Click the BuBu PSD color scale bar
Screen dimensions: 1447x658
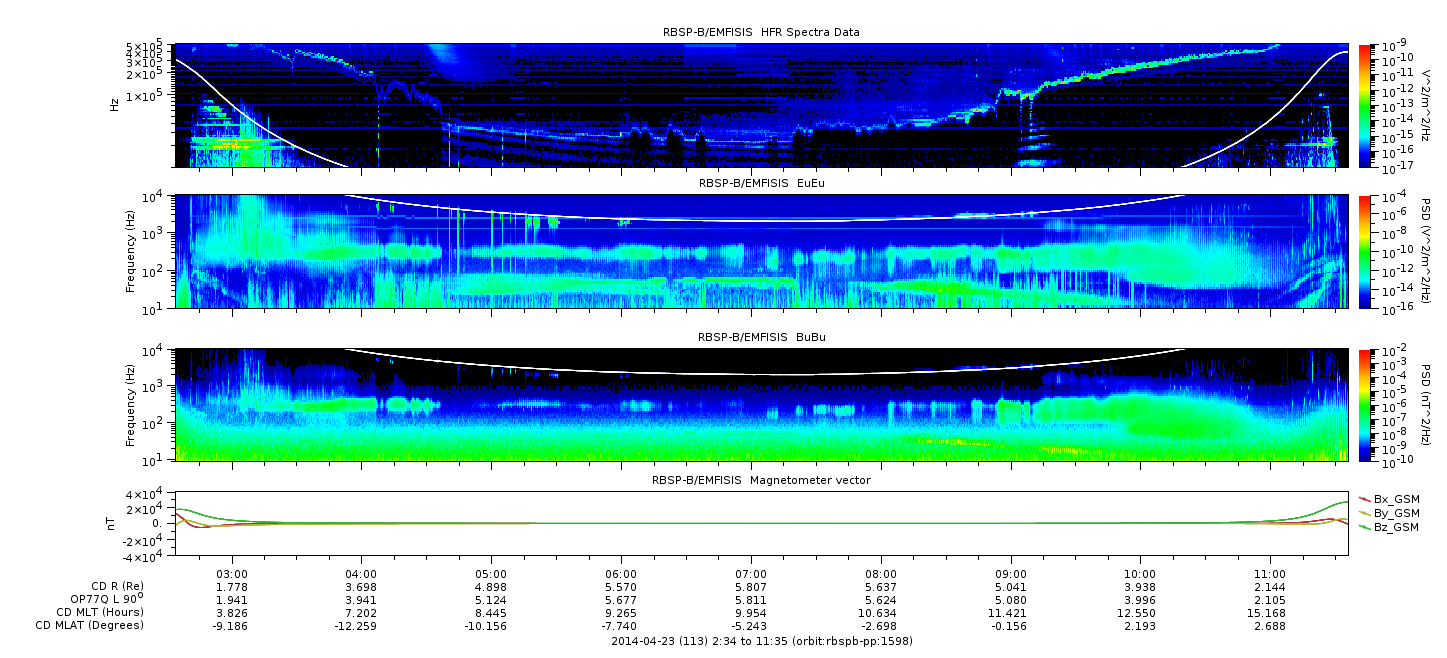tap(1366, 405)
